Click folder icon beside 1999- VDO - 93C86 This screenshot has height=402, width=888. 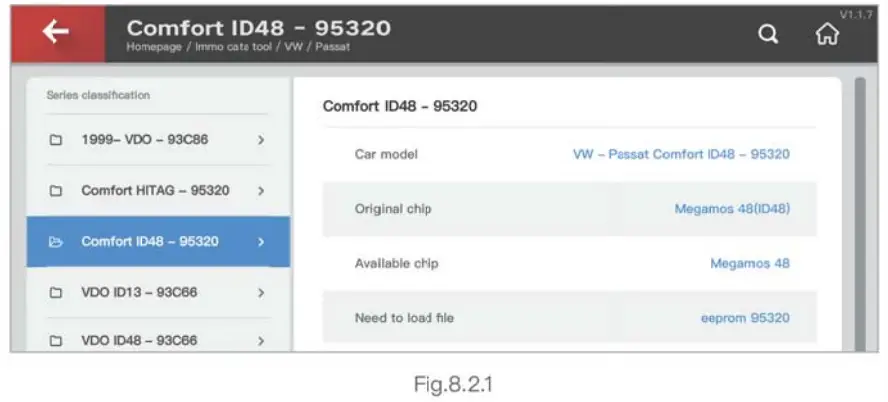click(56, 141)
